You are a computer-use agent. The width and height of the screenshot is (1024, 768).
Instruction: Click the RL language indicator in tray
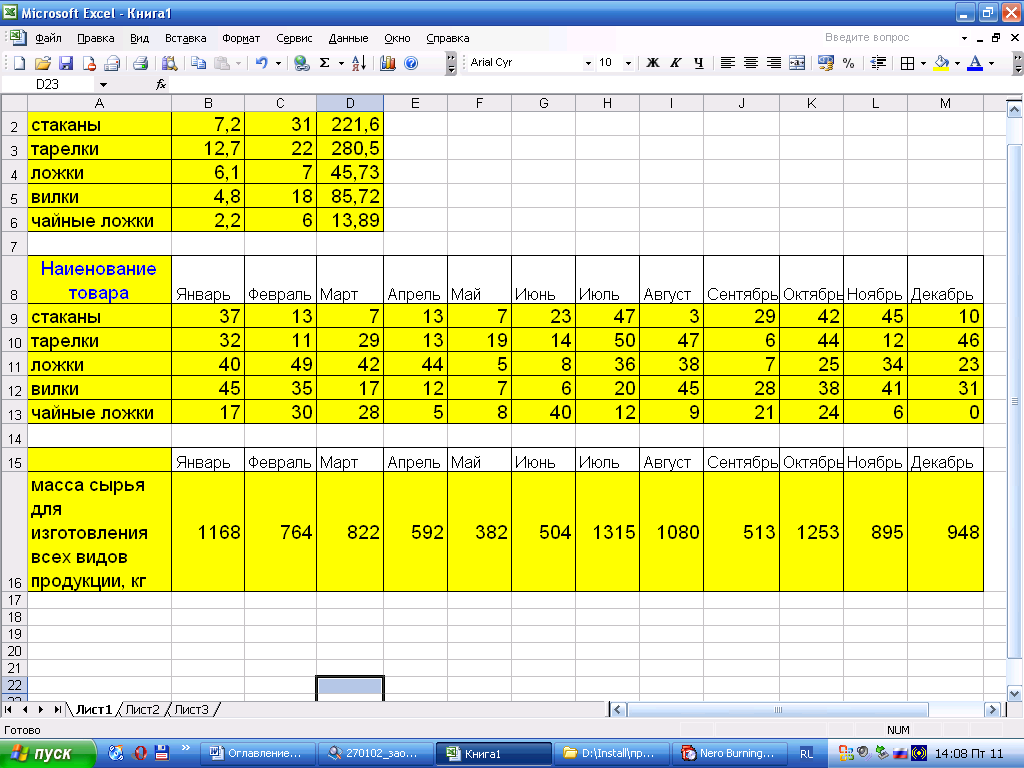[x=807, y=754]
